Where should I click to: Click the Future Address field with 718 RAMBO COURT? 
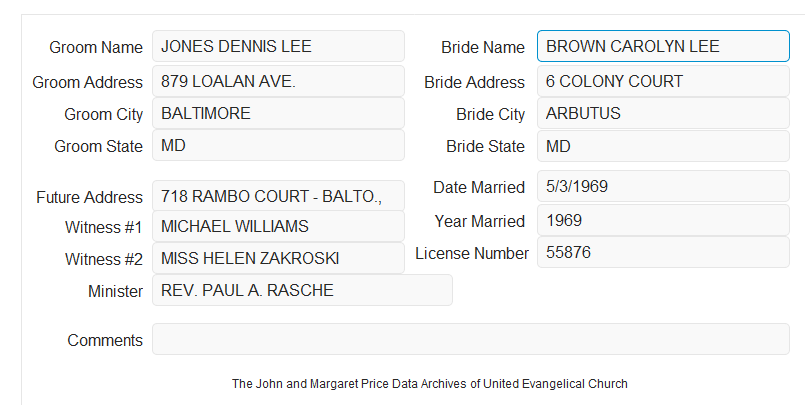click(x=278, y=196)
